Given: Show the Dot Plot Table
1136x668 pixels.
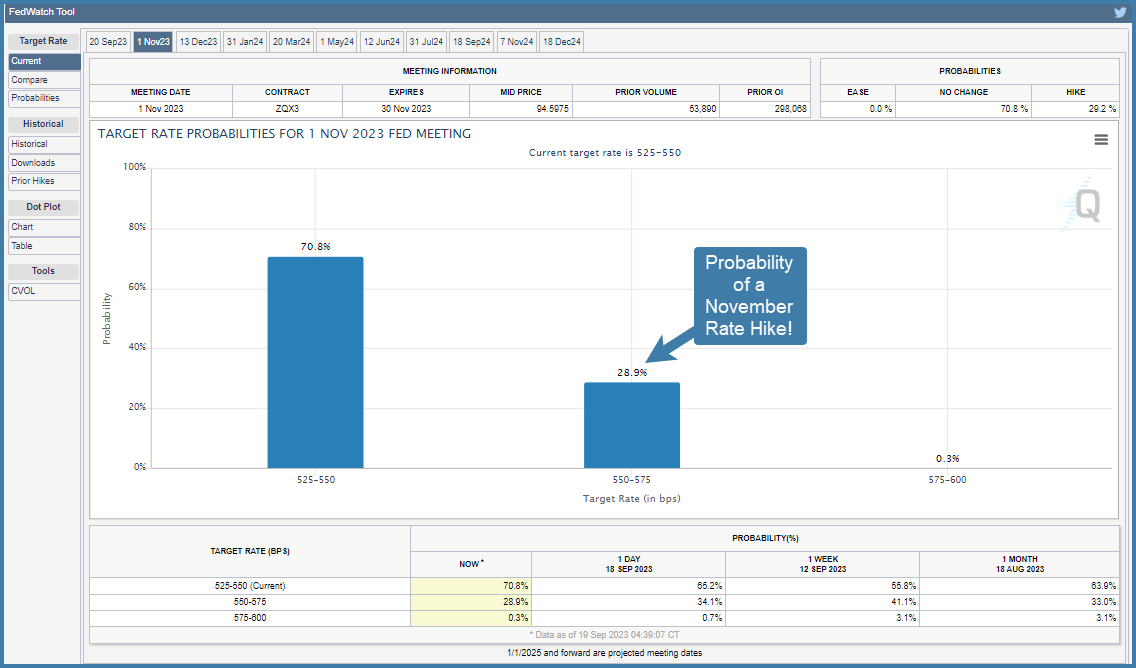Looking at the screenshot, I should click(x=44, y=246).
